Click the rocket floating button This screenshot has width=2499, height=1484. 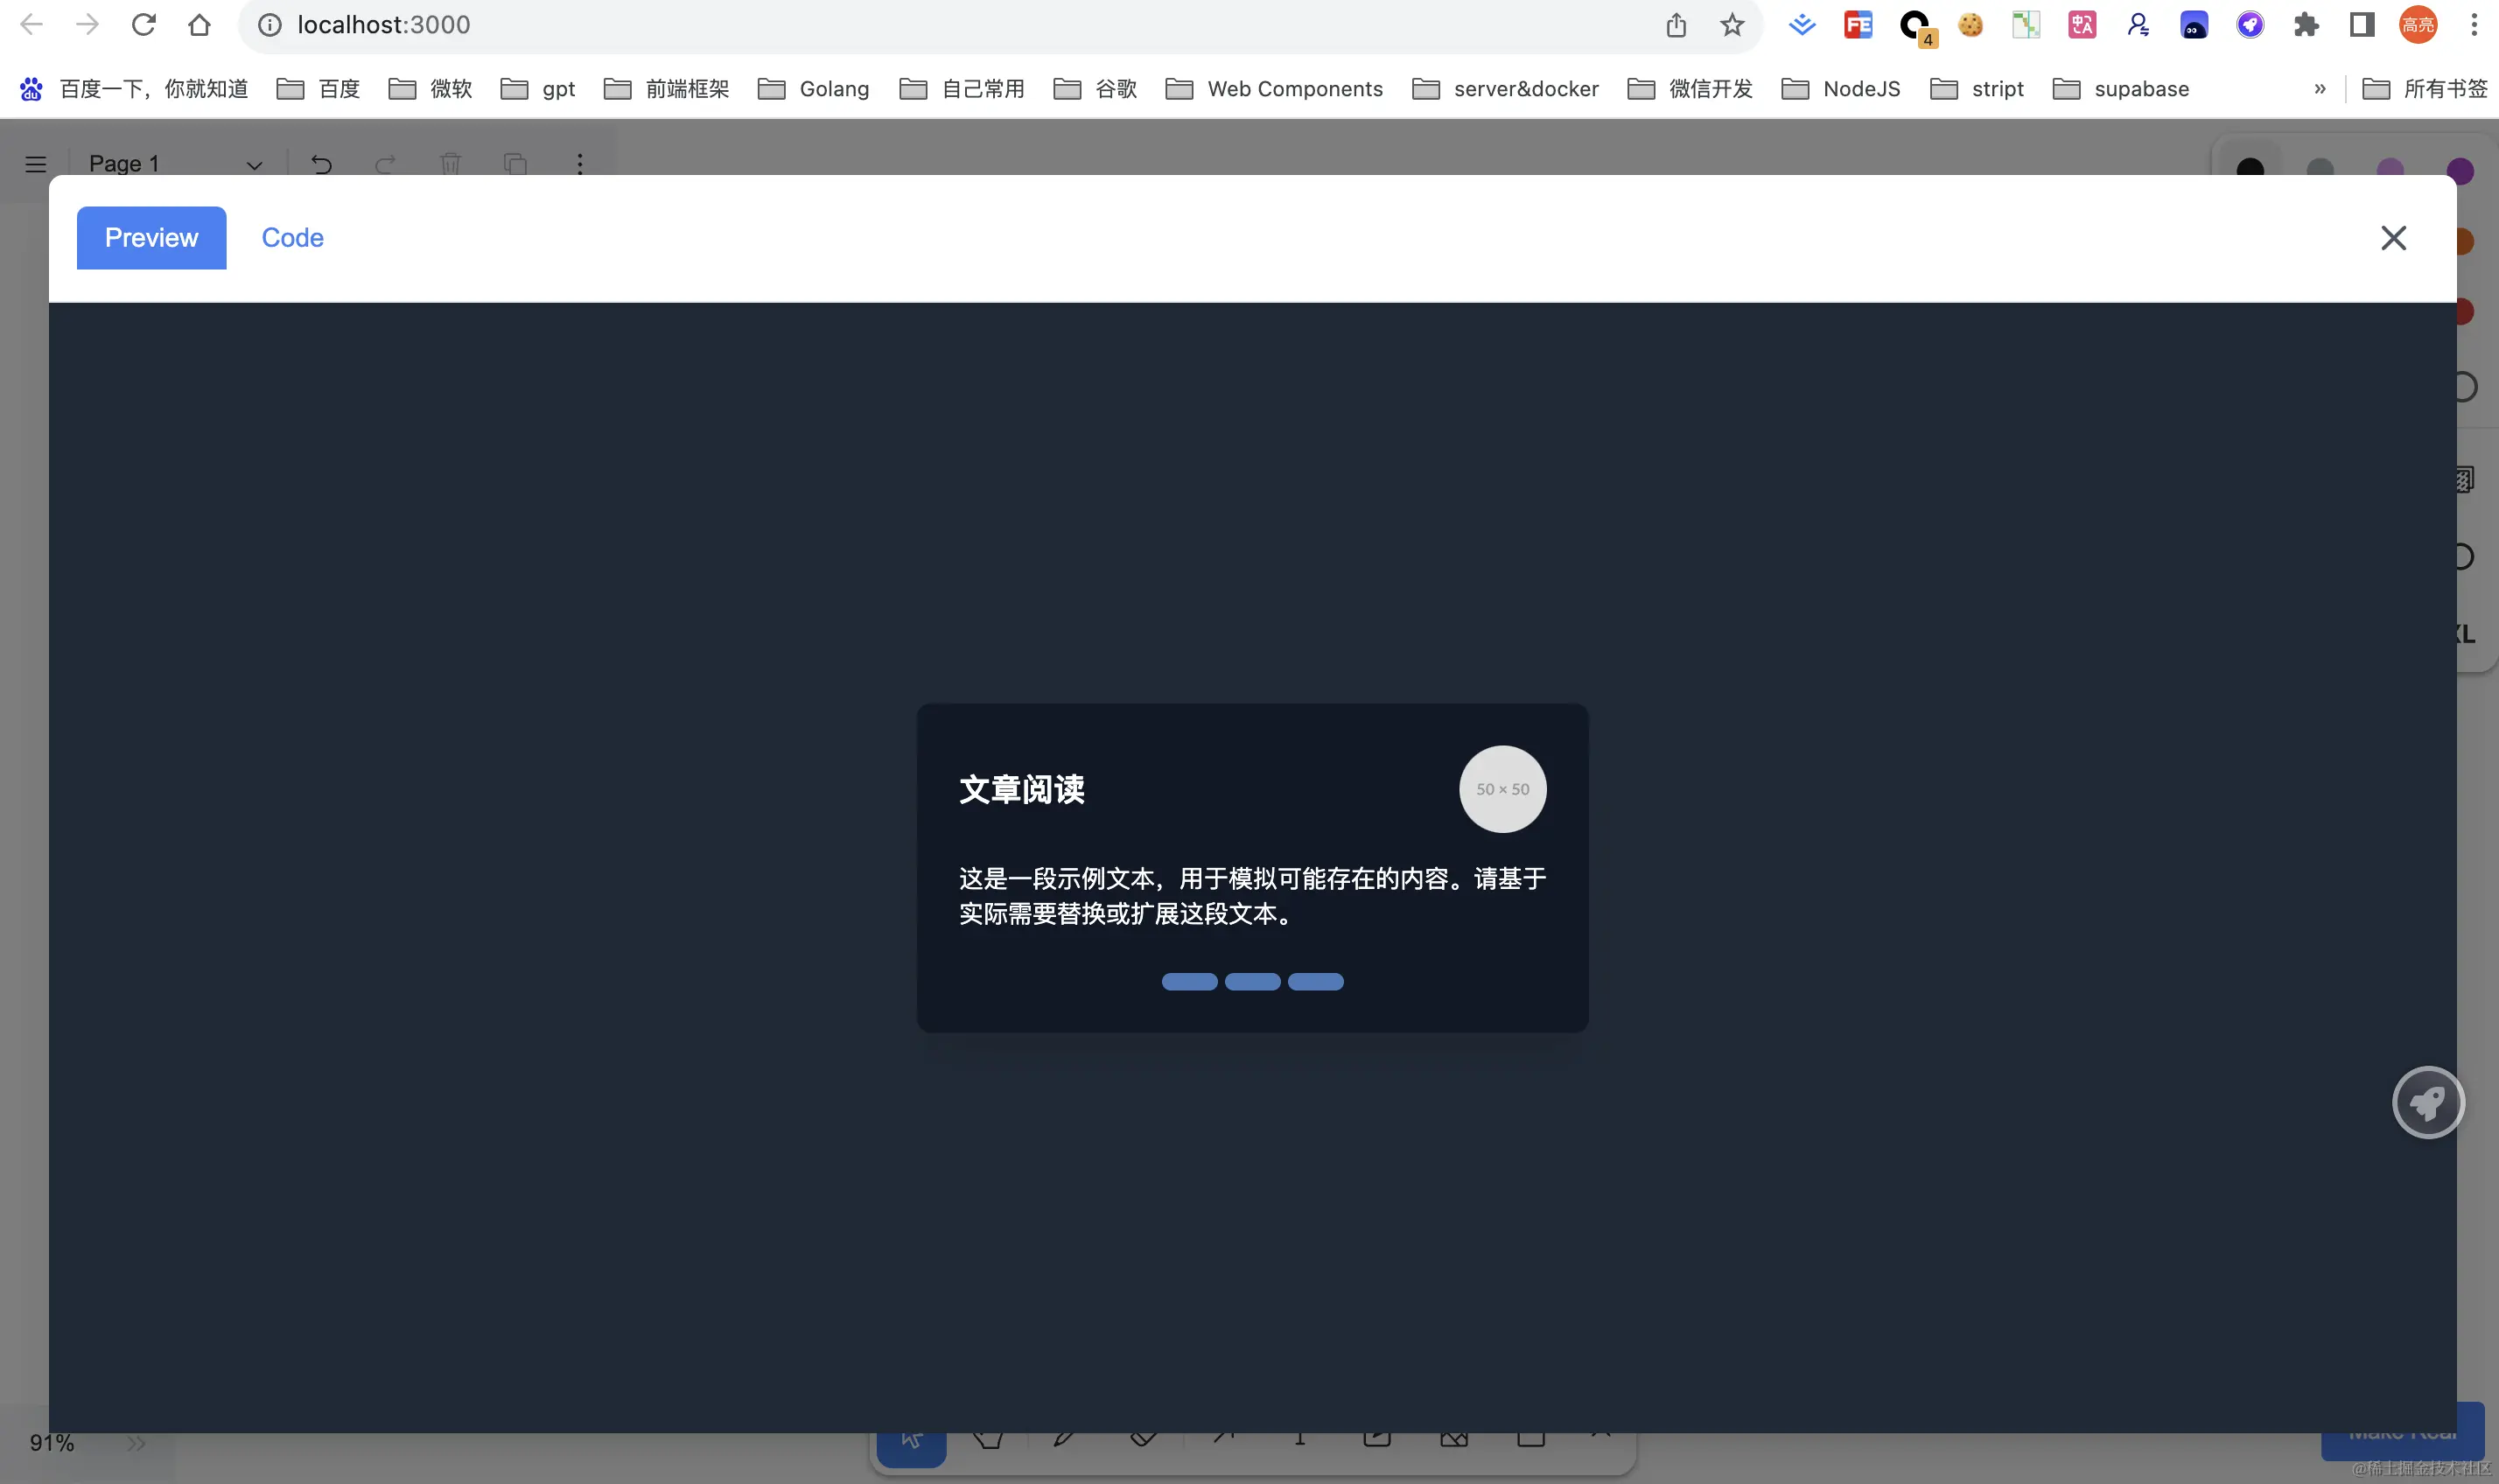click(2428, 1102)
